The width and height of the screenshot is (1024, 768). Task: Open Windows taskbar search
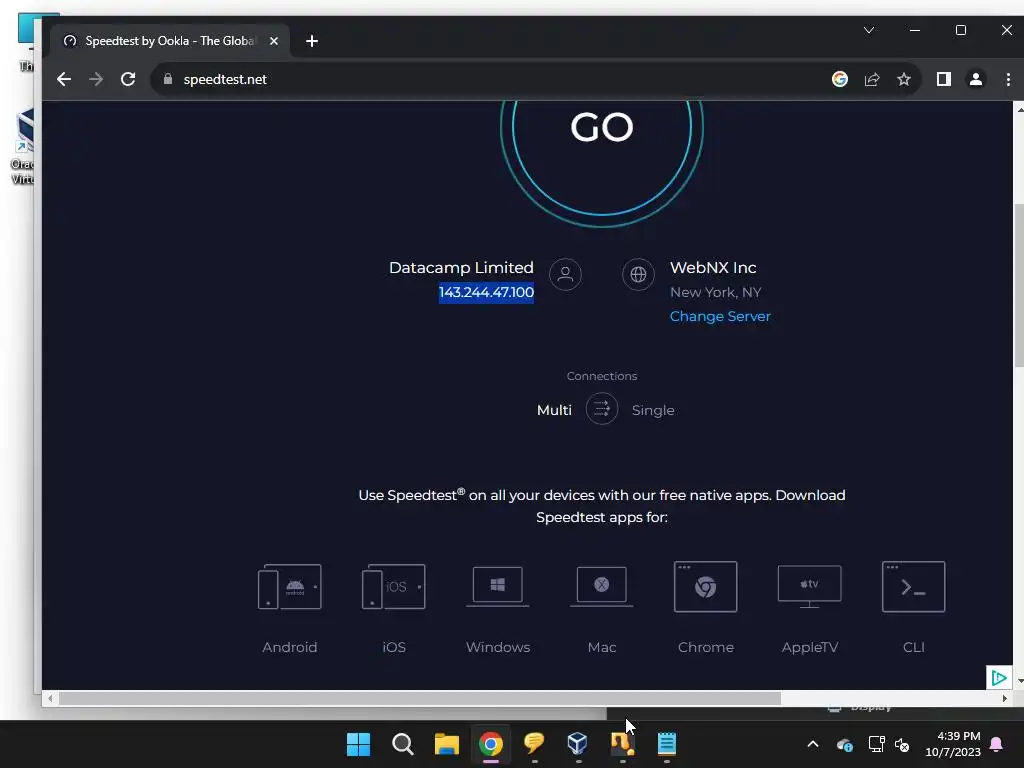pyautogui.click(x=402, y=744)
